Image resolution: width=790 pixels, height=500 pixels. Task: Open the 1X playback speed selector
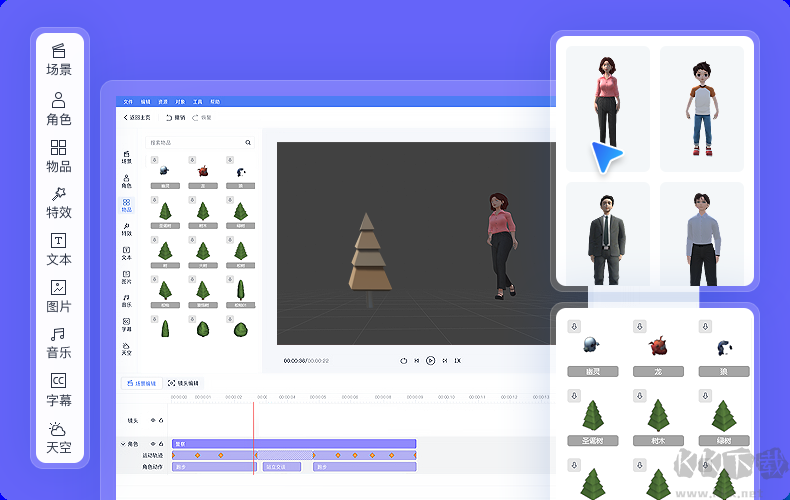point(457,360)
